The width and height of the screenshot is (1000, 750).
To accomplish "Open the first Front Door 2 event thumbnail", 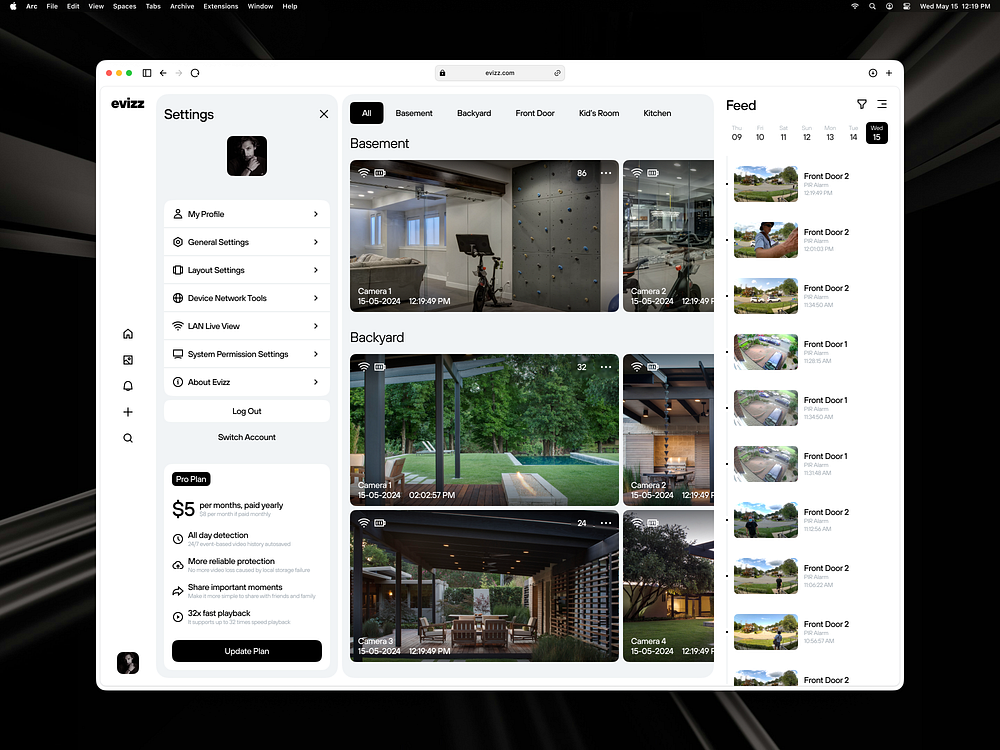I will pos(765,184).
